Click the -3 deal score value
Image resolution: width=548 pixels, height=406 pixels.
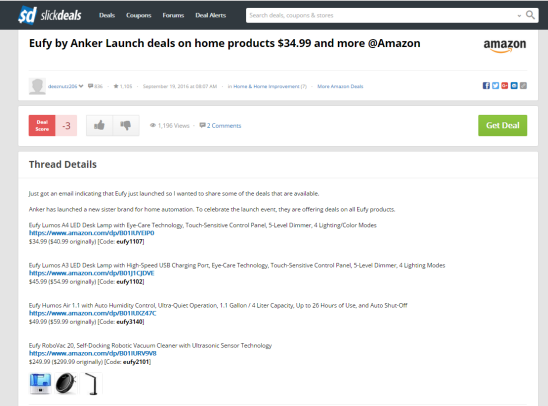tap(66, 125)
